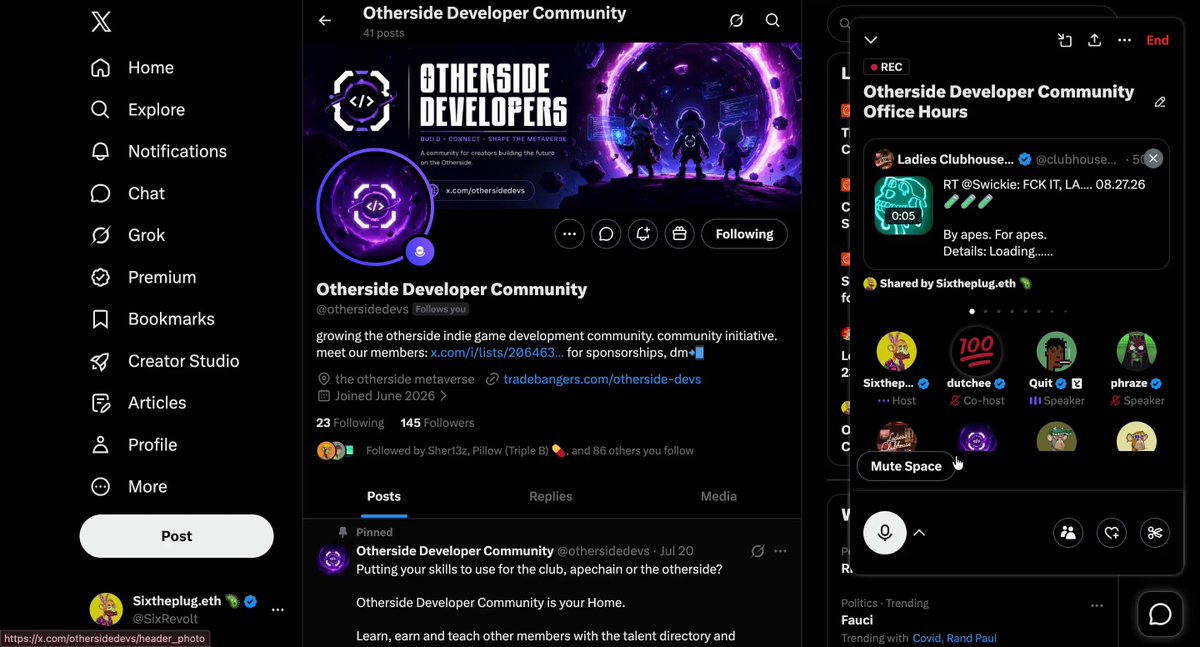Open the Space three-dots menu
Viewport: 1200px width, 647px height.
pyautogui.click(x=1125, y=40)
